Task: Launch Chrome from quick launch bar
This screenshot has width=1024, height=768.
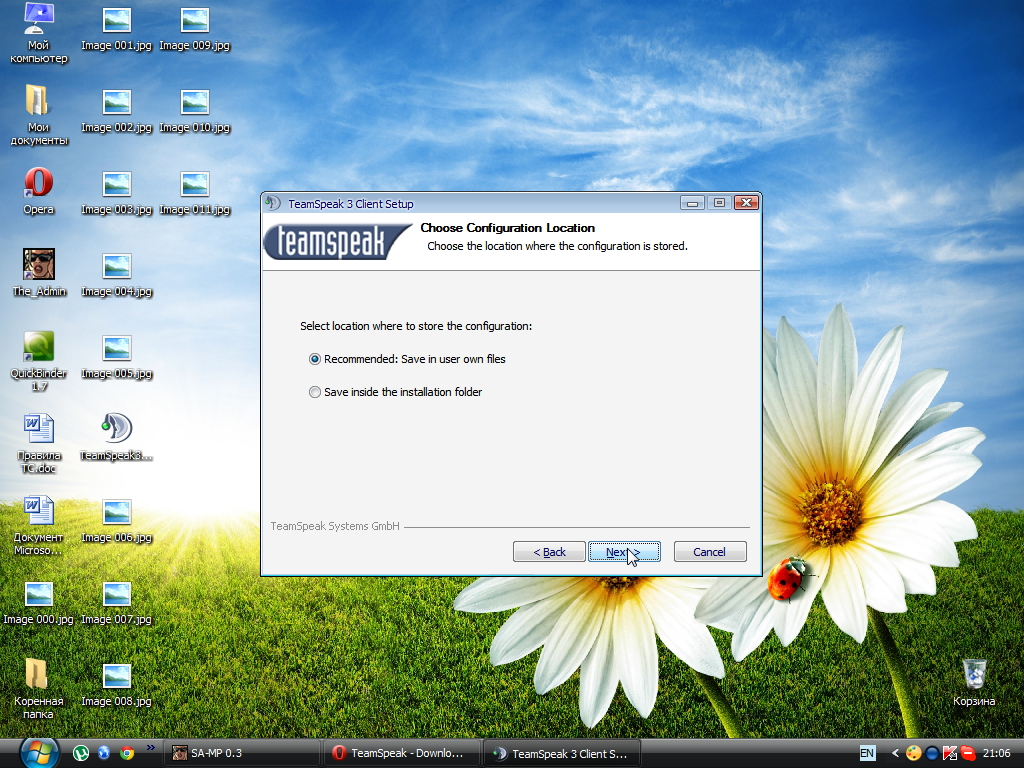Action: (x=127, y=753)
